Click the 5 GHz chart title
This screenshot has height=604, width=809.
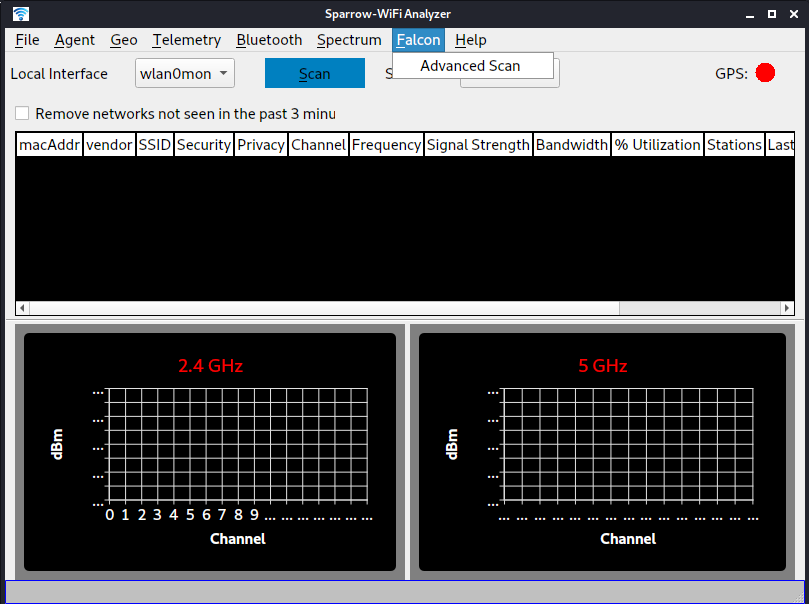[x=603, y=366]
